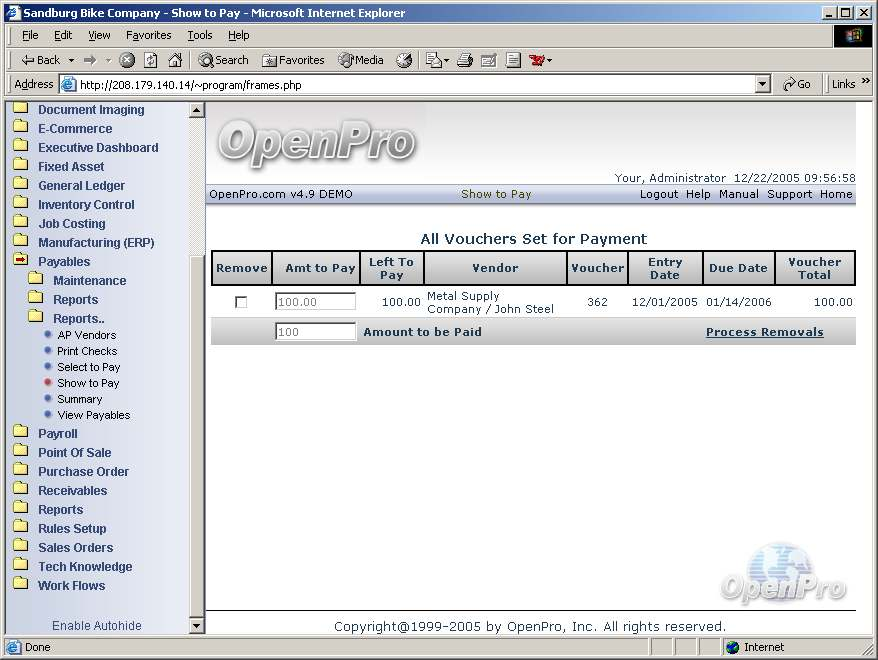Click the Print toolbar icon
The image size is (878, 660).
click(x=465, y=60)
